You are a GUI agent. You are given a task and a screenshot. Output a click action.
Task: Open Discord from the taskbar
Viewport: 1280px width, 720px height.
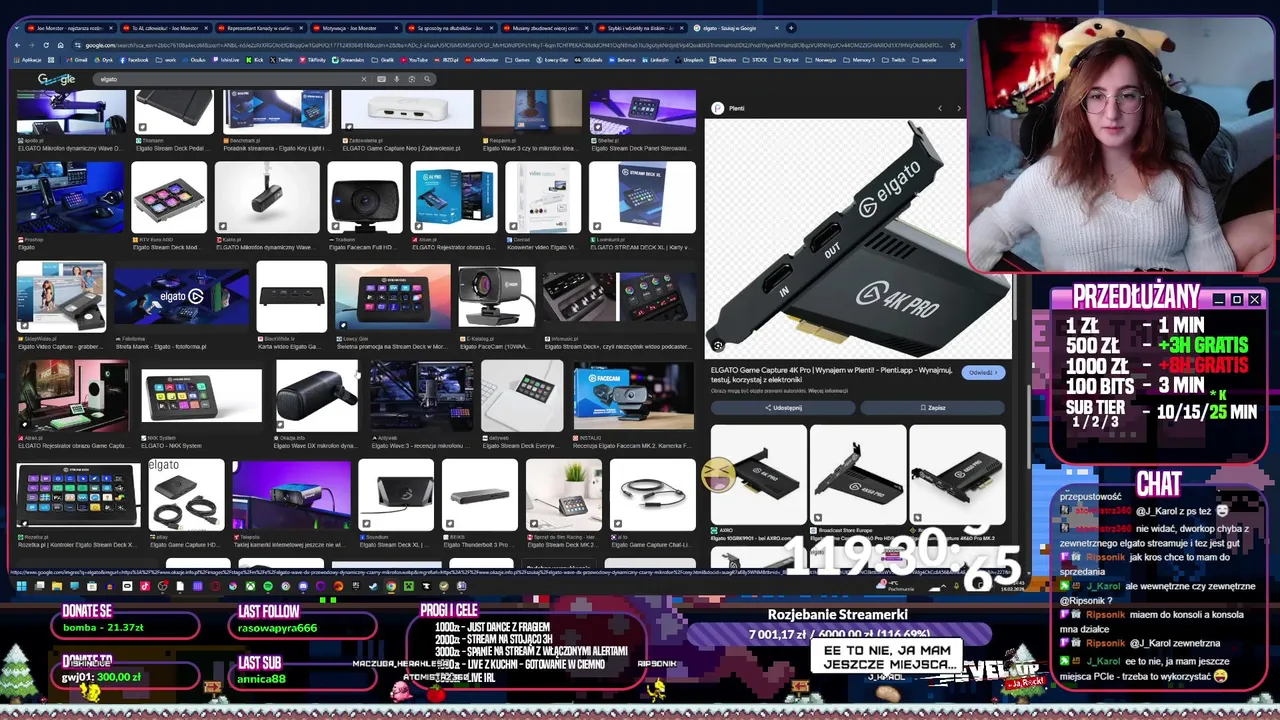pos(303,586)
